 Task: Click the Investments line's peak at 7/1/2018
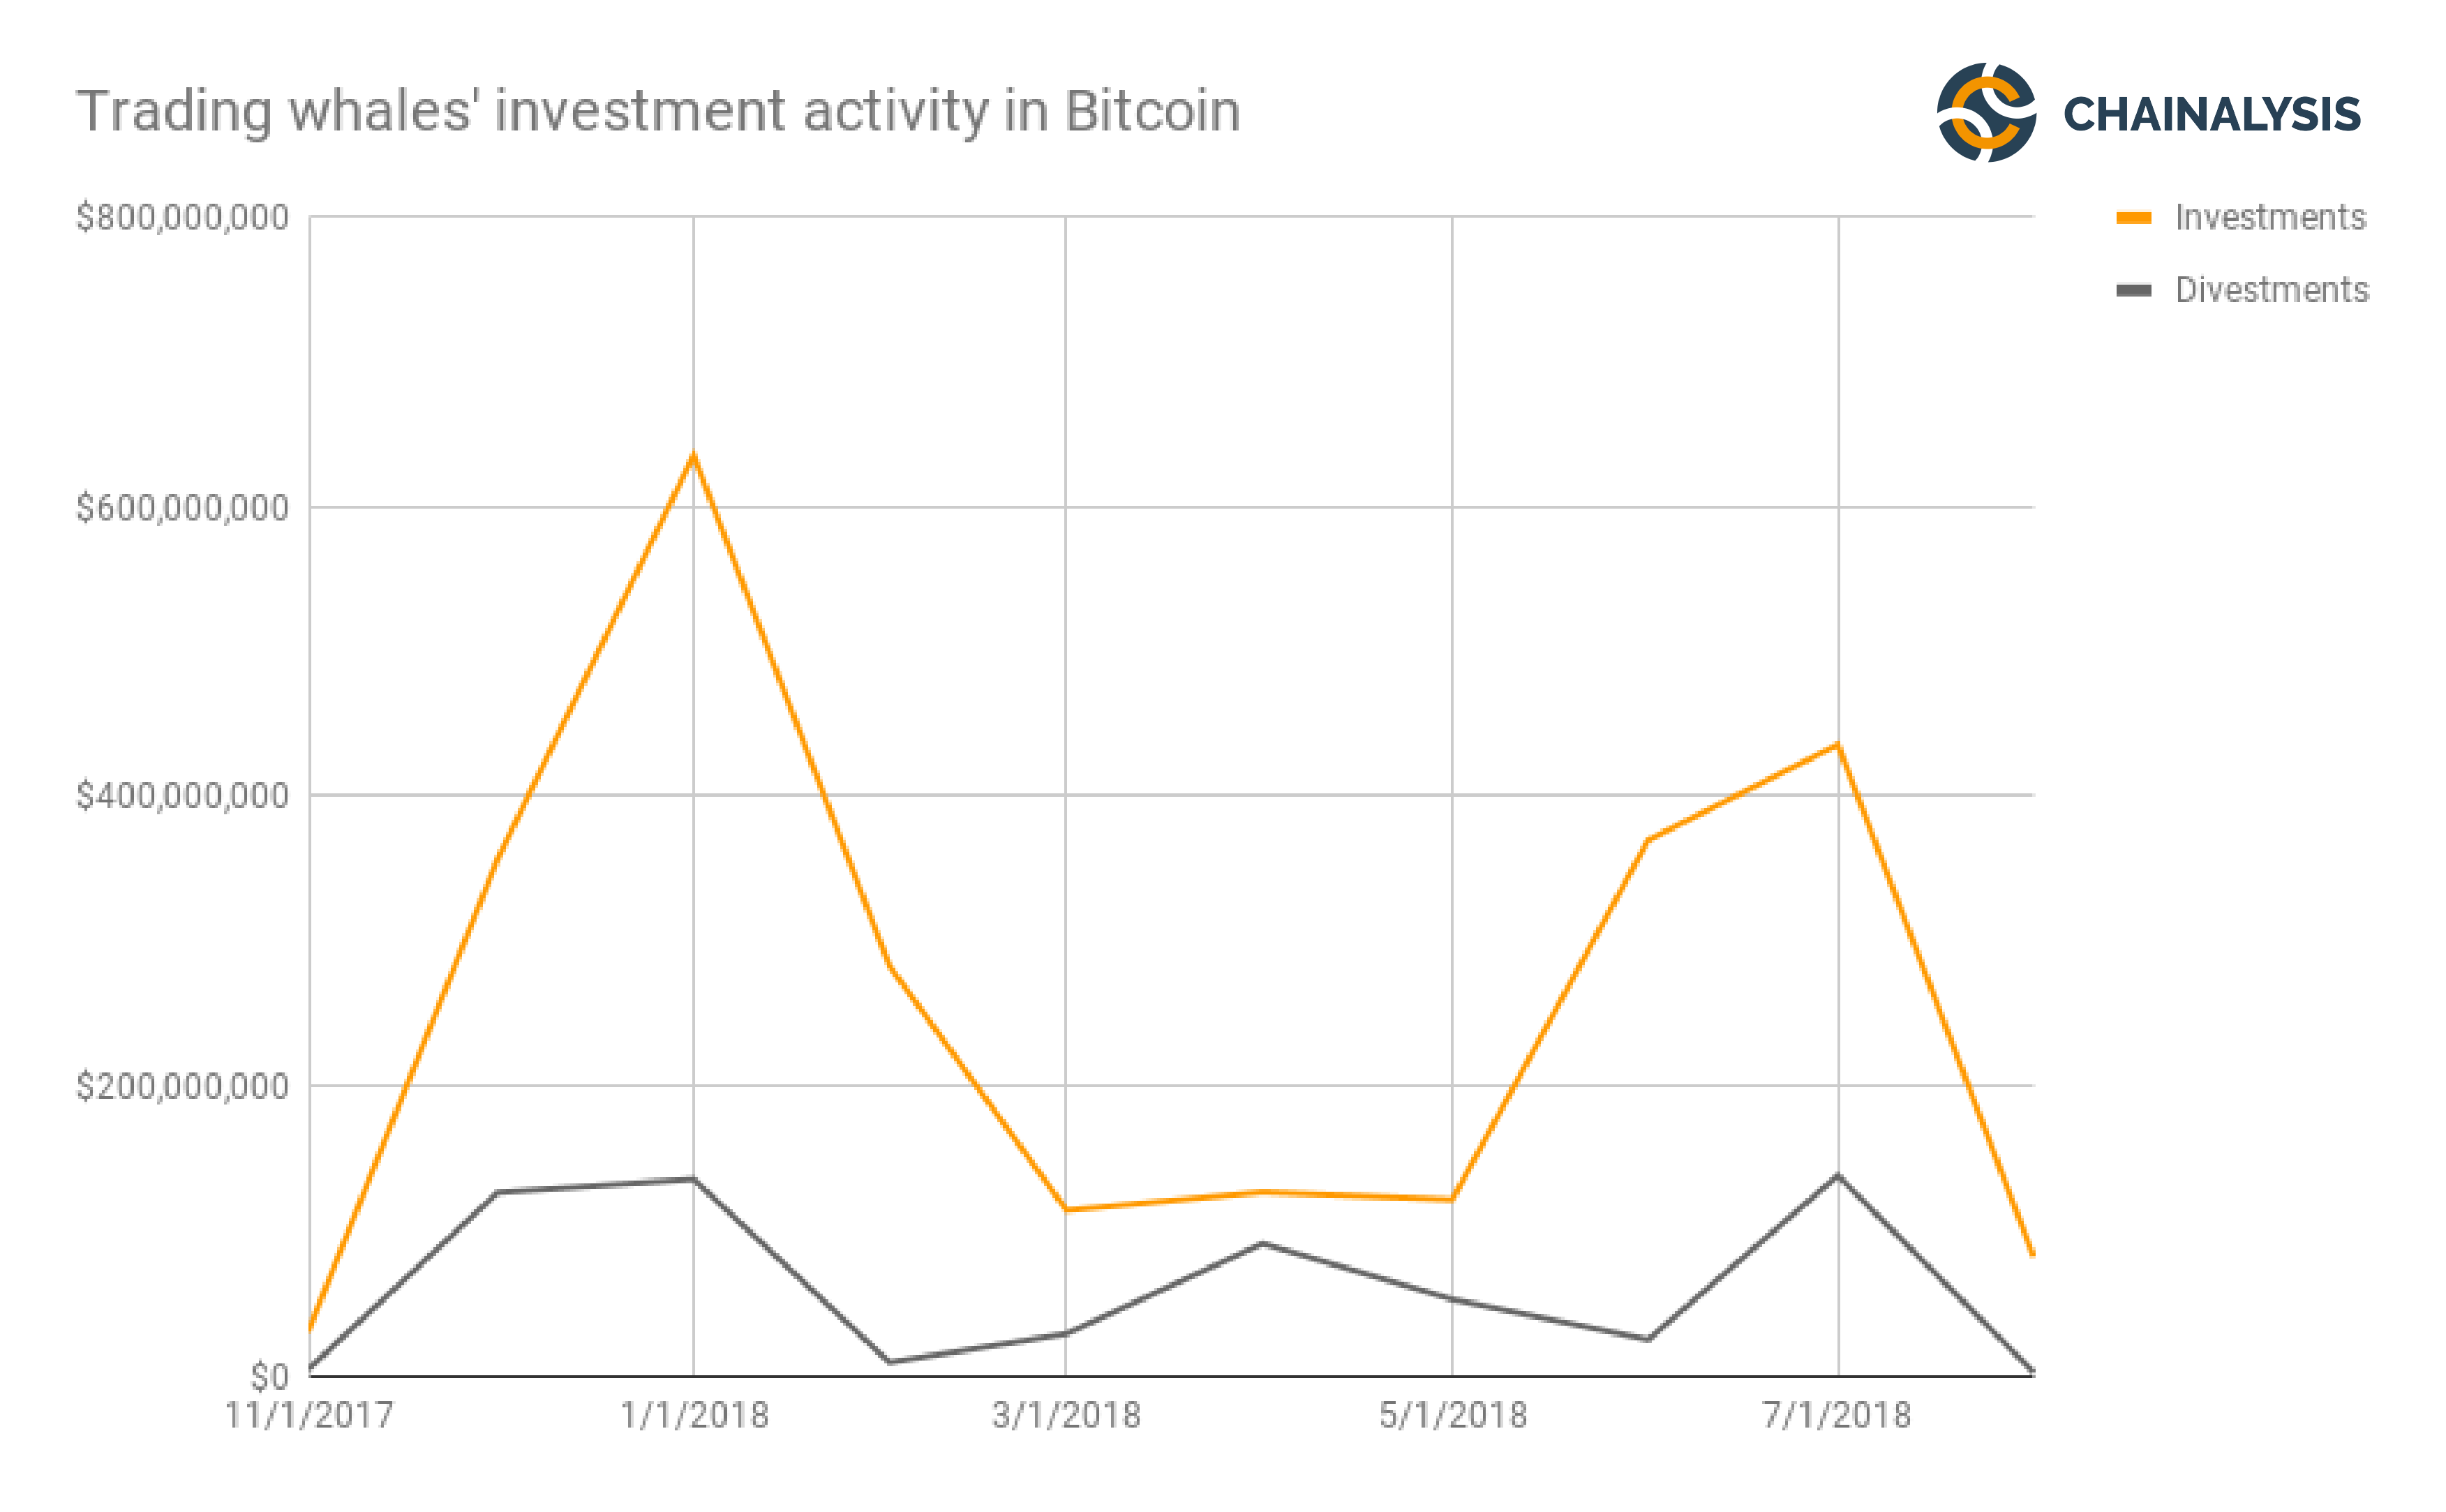(1837, 744)
